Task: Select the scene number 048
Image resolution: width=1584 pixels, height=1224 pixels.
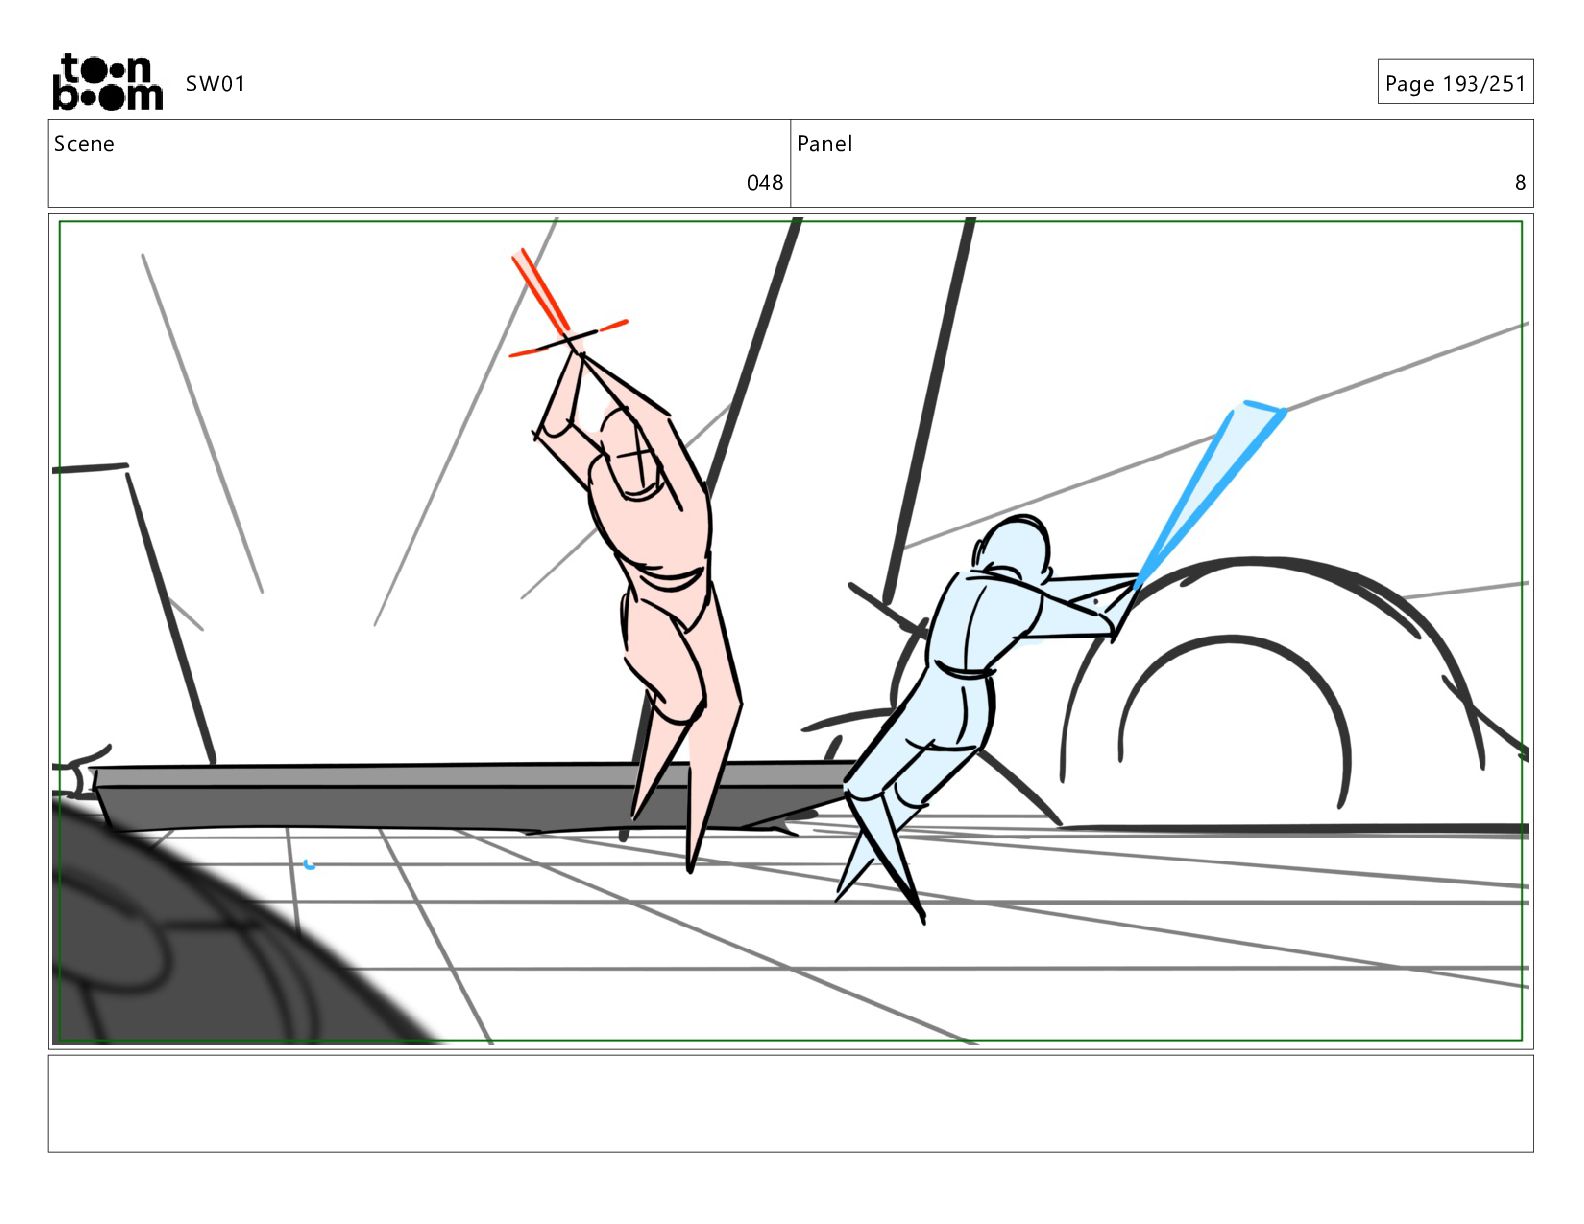Action: pos(765,183)
